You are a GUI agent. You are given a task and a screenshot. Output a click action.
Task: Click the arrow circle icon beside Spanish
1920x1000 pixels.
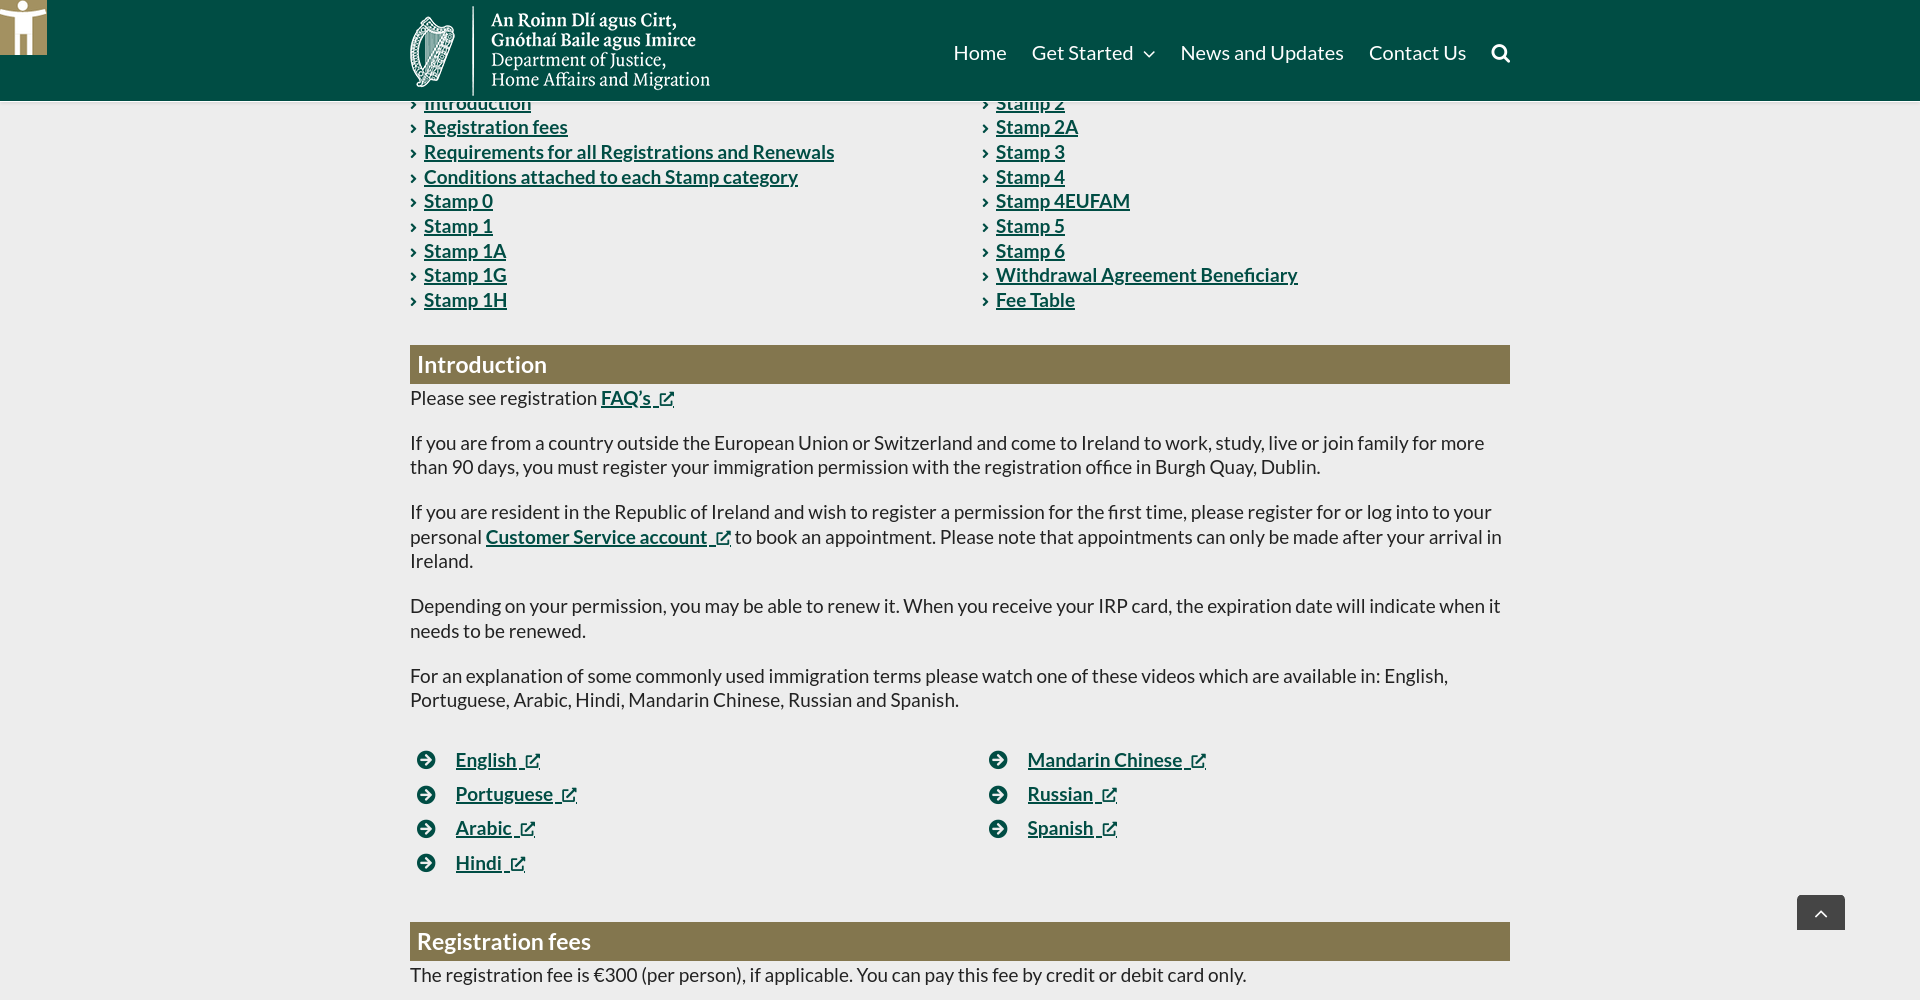click(998, 829)
